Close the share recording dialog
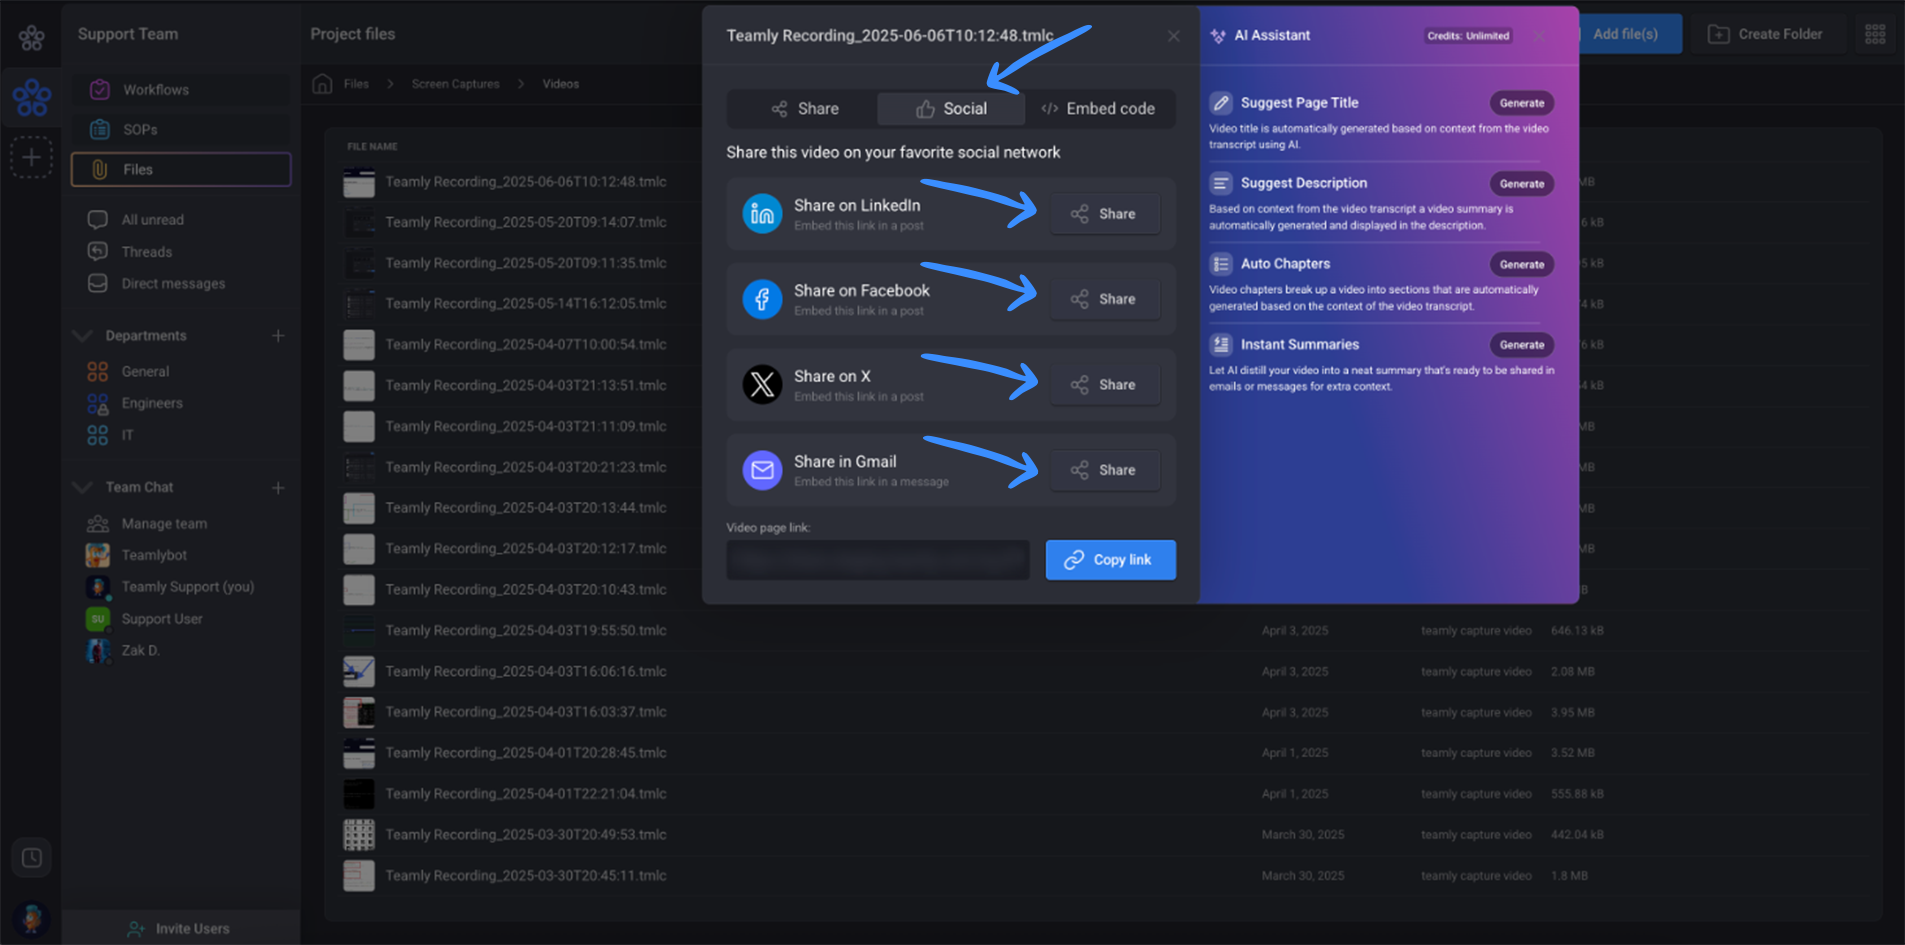Image resolution: width=1905 pixels, height=945 pixels. [1174, 36]
